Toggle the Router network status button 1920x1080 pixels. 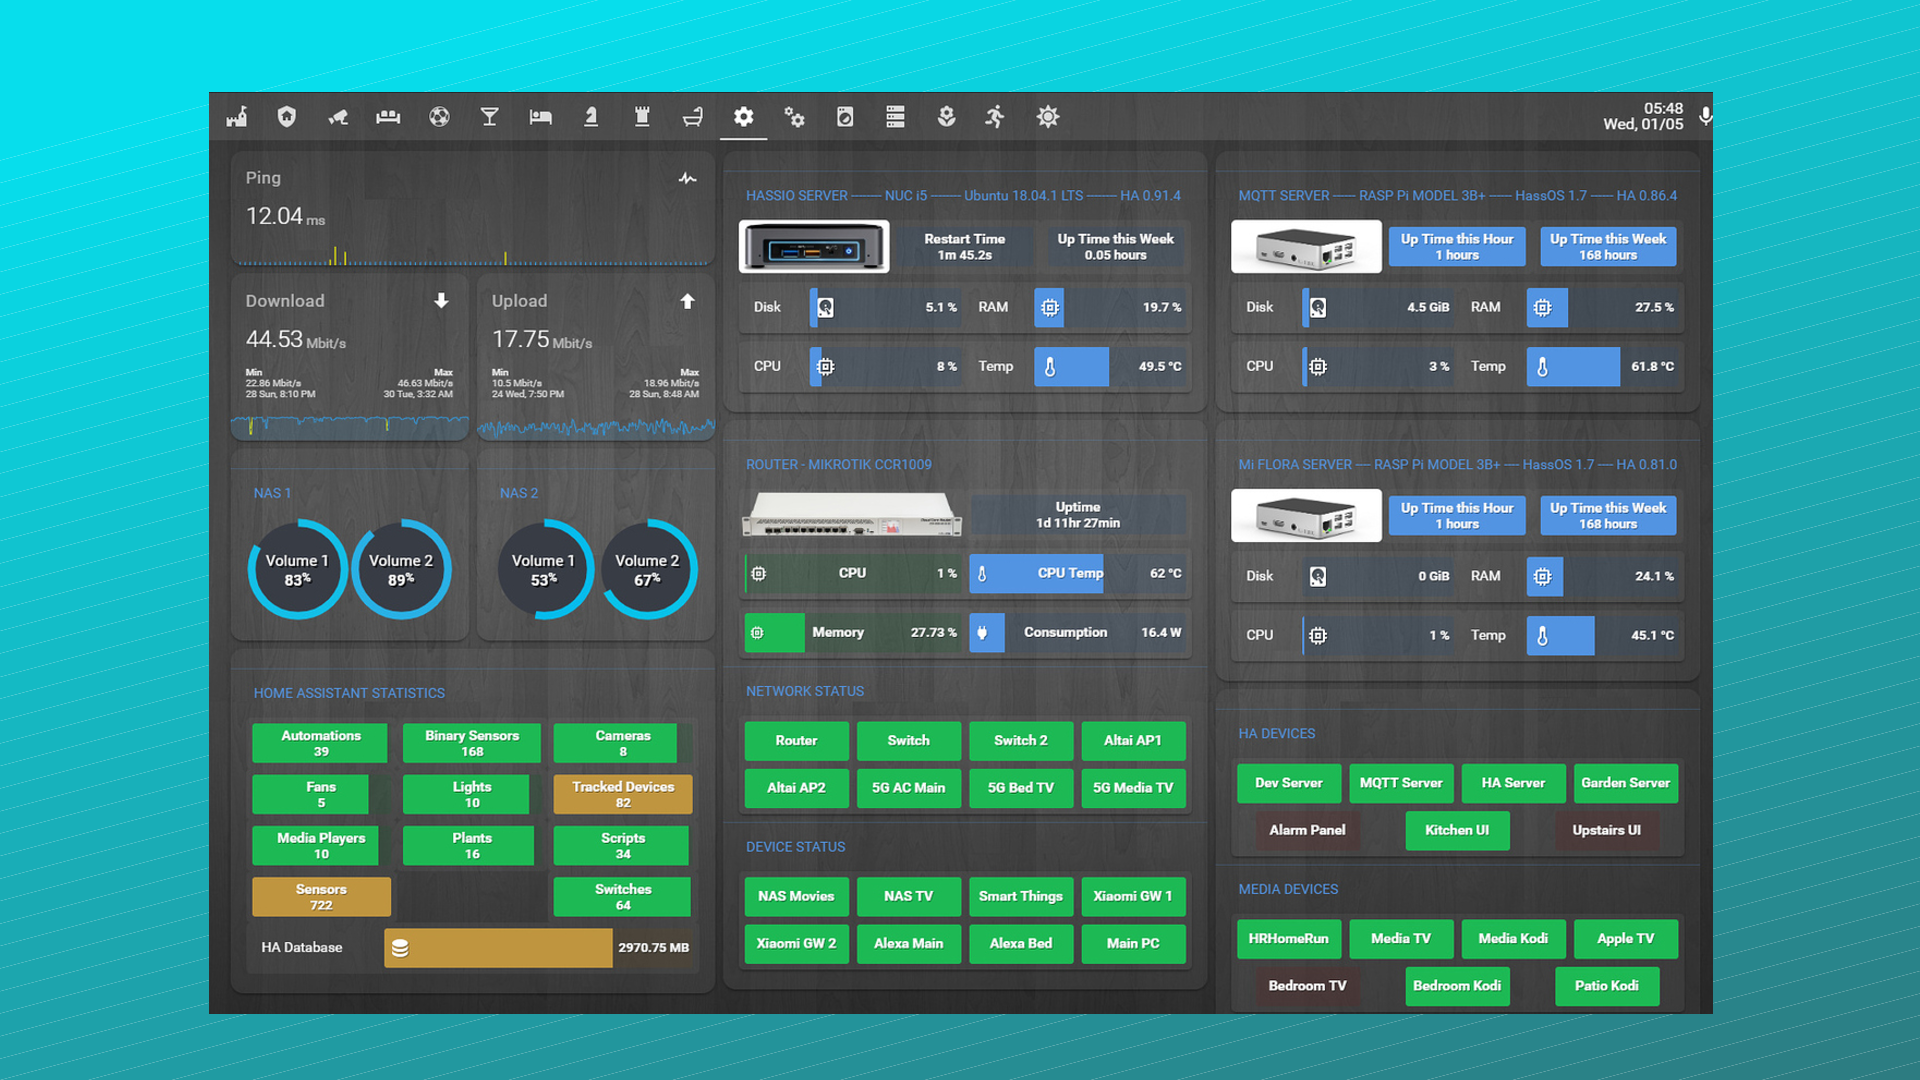(x=796, y=741)
